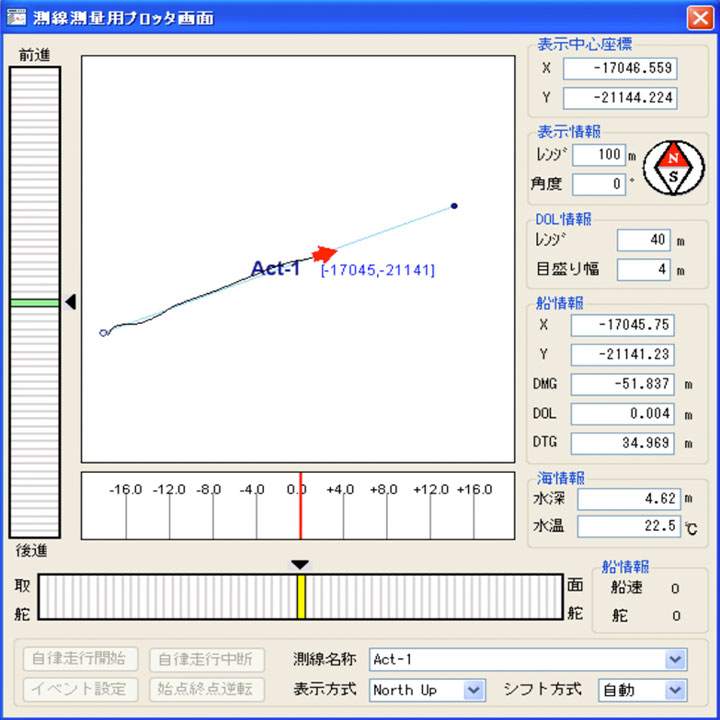
Task: Click the display range field showing 100
Action: (598, 155)
